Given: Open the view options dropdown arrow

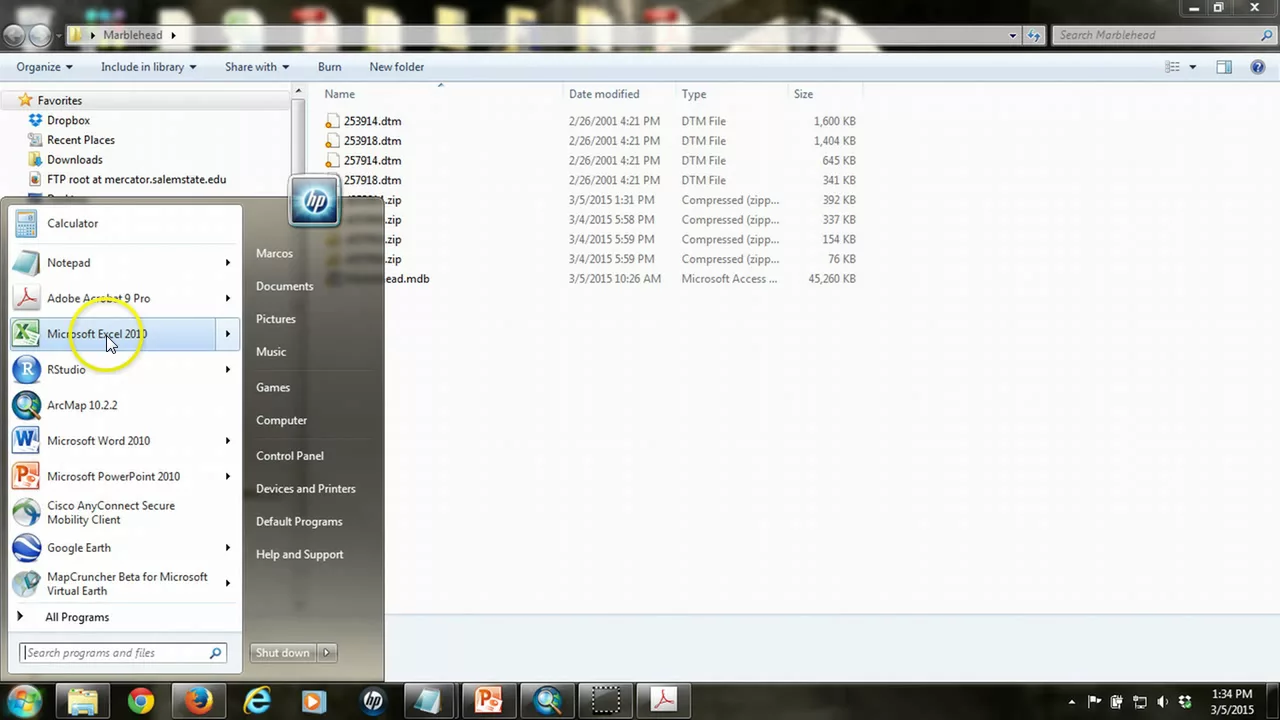Looking at the screenshot, I should click(1192, 67).
